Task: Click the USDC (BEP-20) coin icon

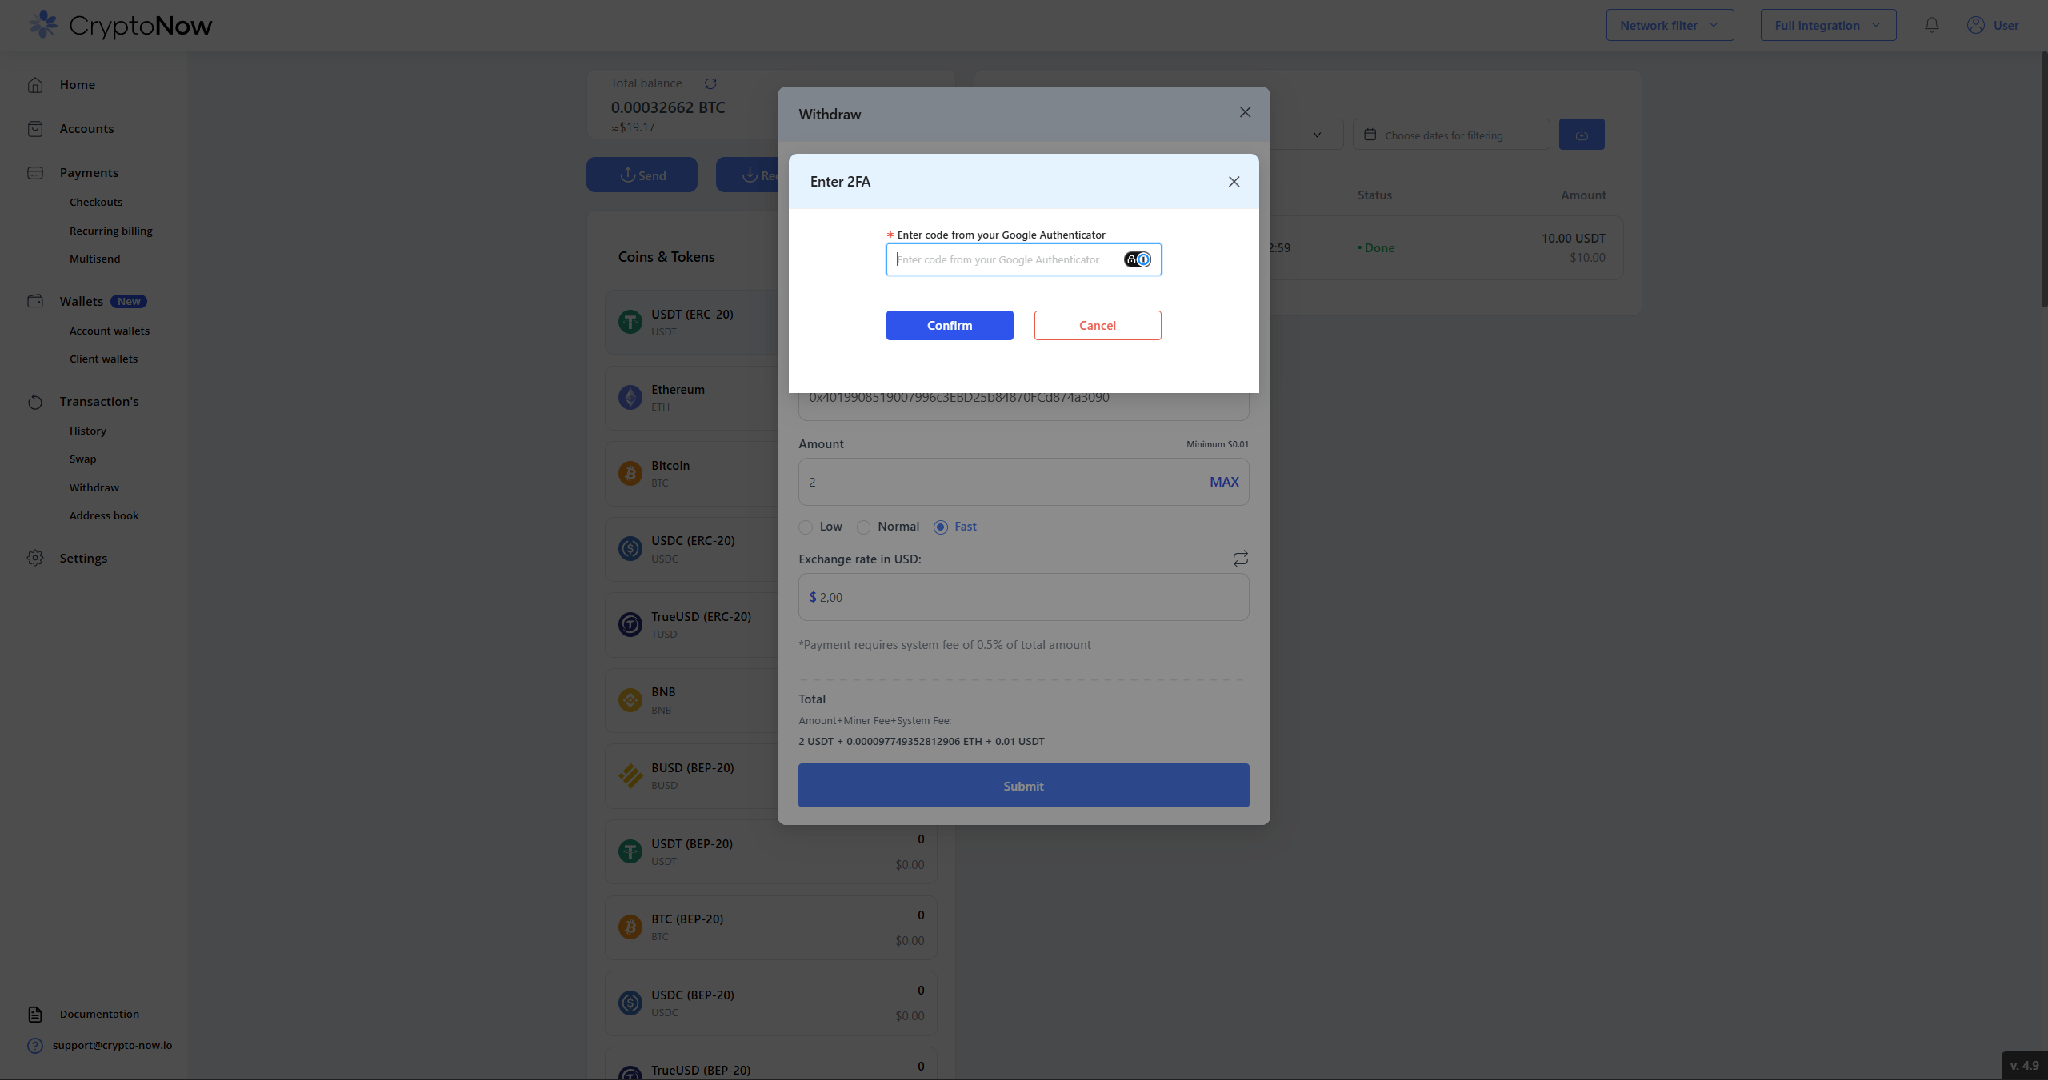Action: pos(630,1002)
